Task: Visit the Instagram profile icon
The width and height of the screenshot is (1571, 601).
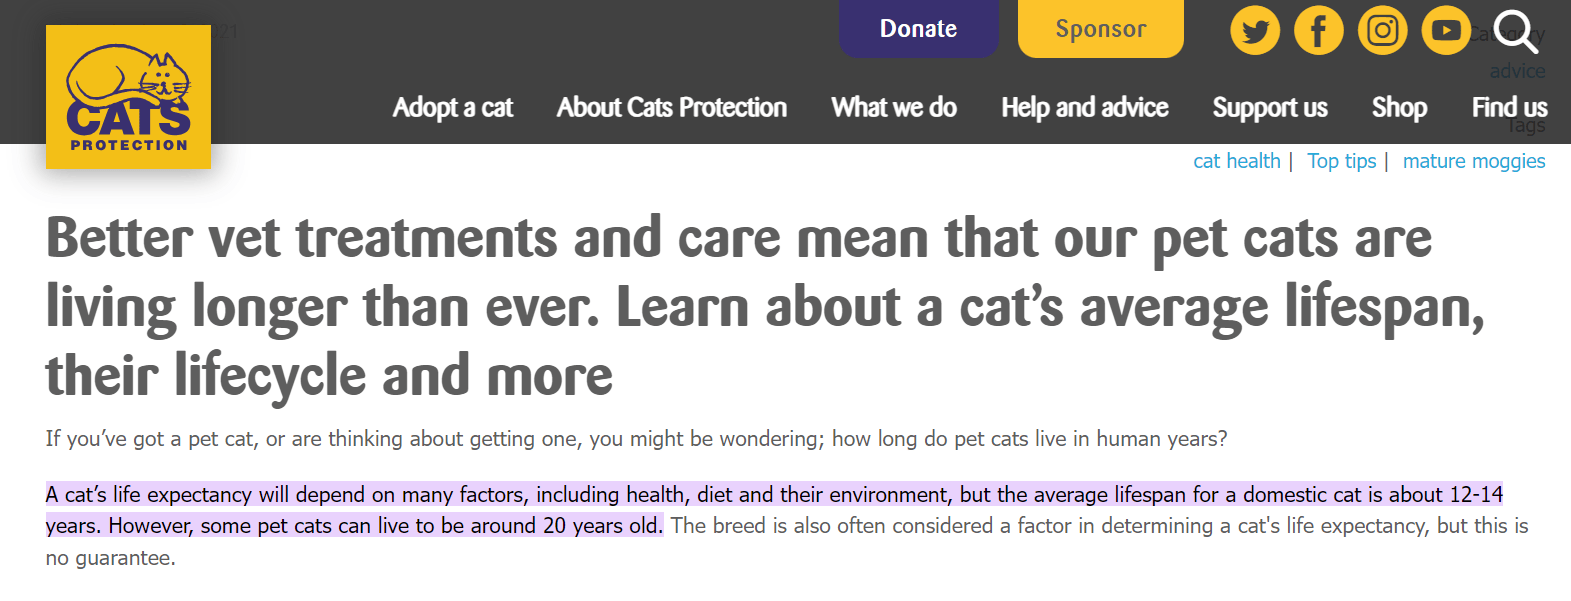Action: click(1383, 31)
